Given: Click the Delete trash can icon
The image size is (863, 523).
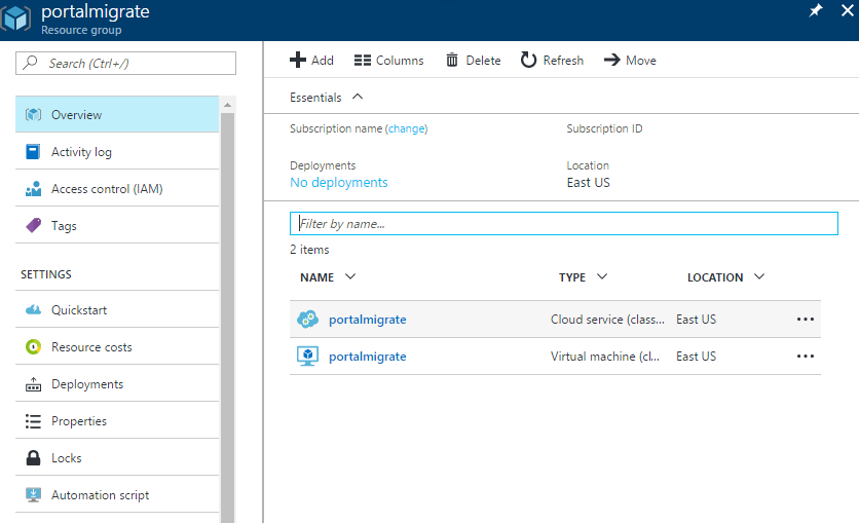Looking at the screenshot, I should 452,60.
